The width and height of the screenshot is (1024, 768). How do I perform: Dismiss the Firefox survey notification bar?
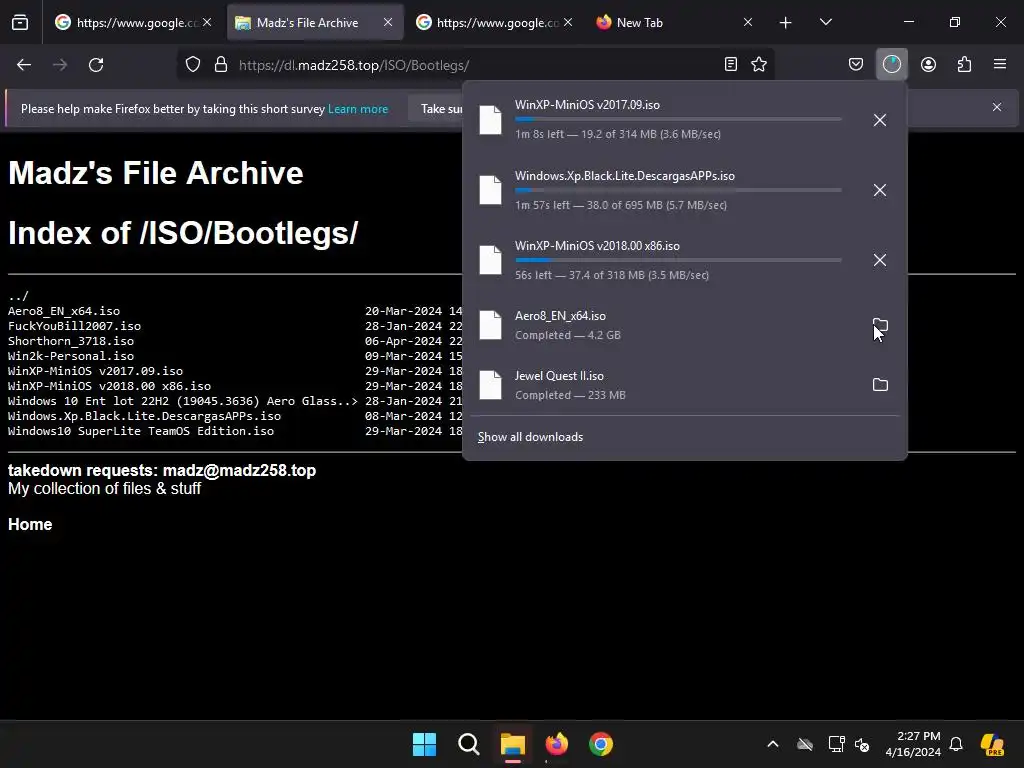click(997, 107)
